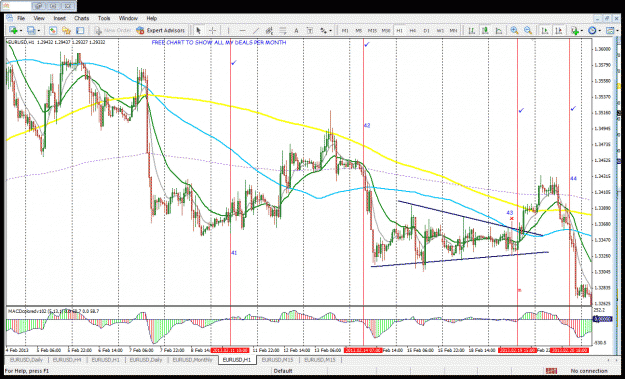The image size is (625, 379).
Task: Select the 'FREE CHART TO SHOW ALL MY DEALS' label
Action: (x=219, y=43)
